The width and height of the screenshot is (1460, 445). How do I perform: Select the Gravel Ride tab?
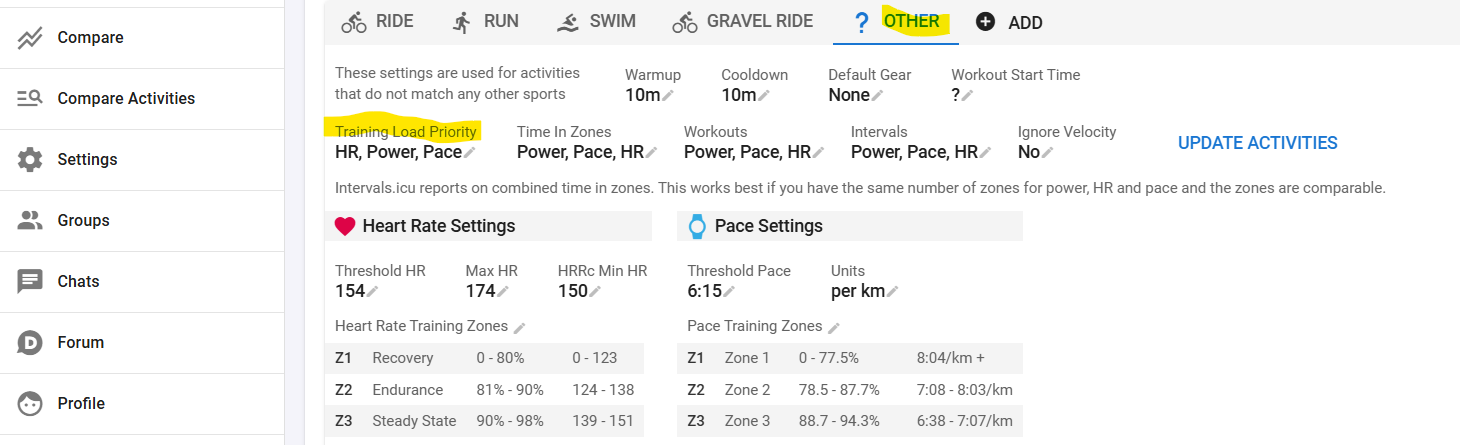(x=742, y=21)
